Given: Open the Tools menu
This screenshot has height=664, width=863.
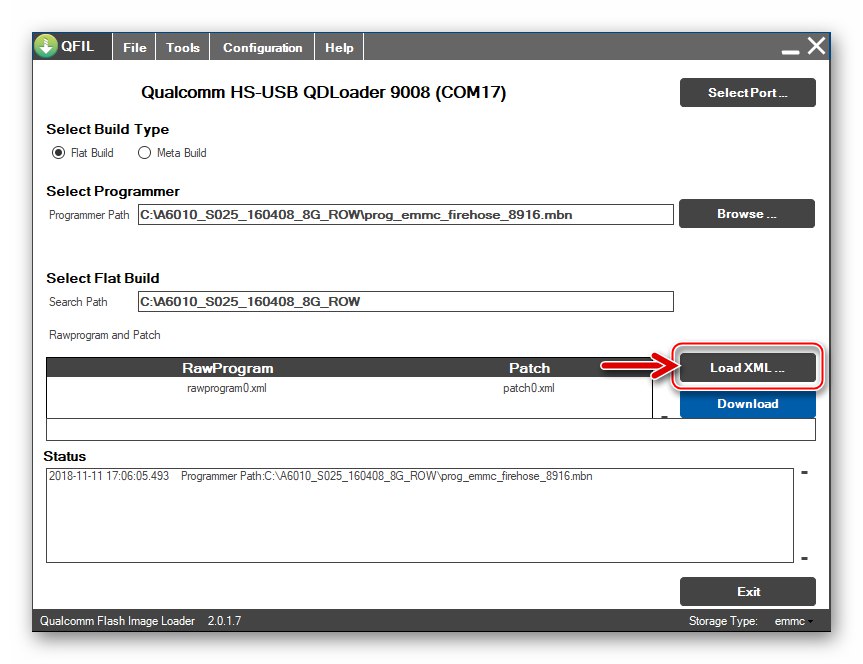Looking at the screenshot, I should [x=183, y=47].
